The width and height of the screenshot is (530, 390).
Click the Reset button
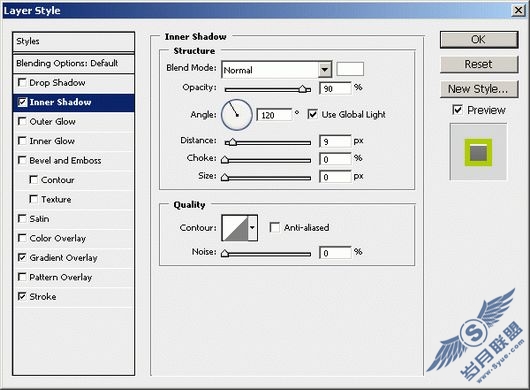pyautogui.click(x=479, y=64)
